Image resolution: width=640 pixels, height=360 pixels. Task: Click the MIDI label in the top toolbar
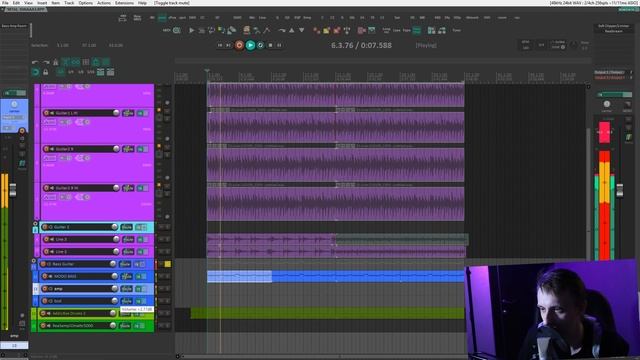(167, 30)
